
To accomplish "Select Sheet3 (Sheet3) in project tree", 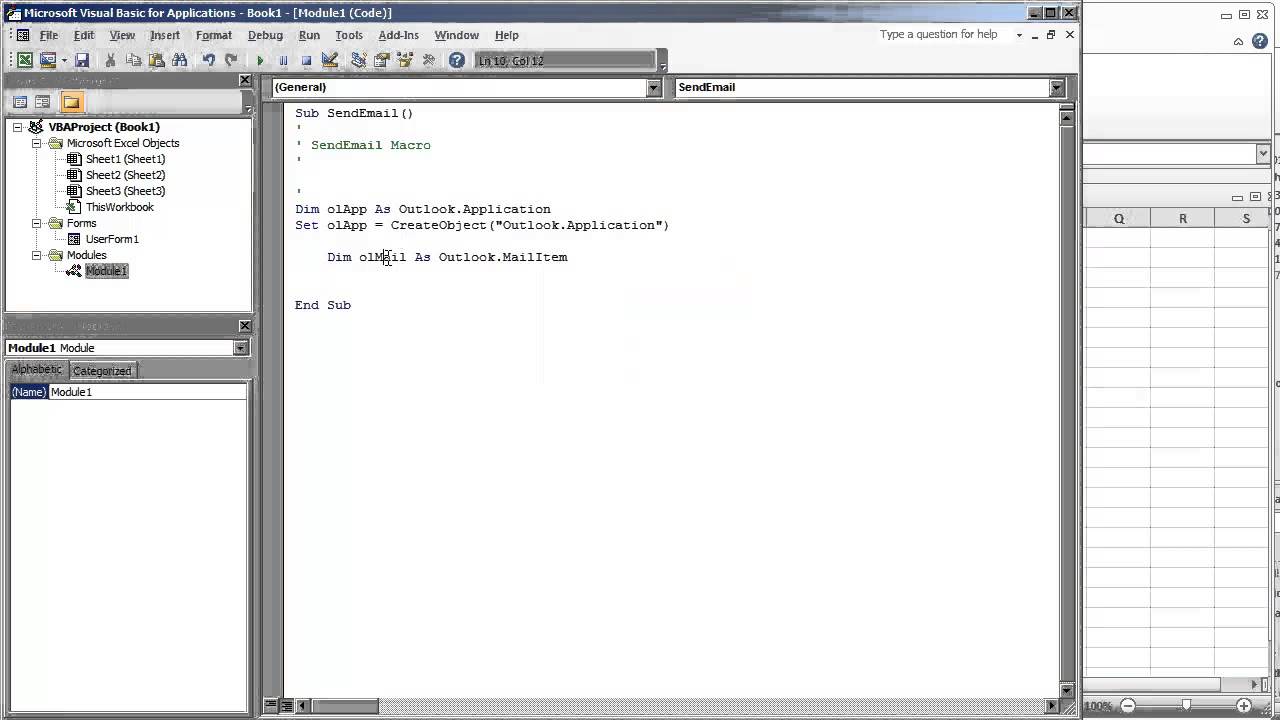I will [125, 191].
